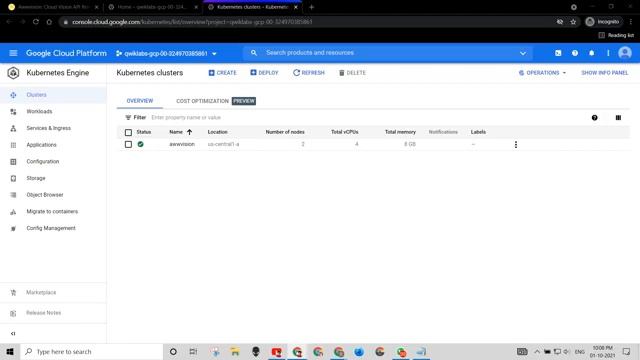This screenshot has height=360, width=640.
Task: Click the Delete button
Action: pyautogui.click(x=352, y=73)
